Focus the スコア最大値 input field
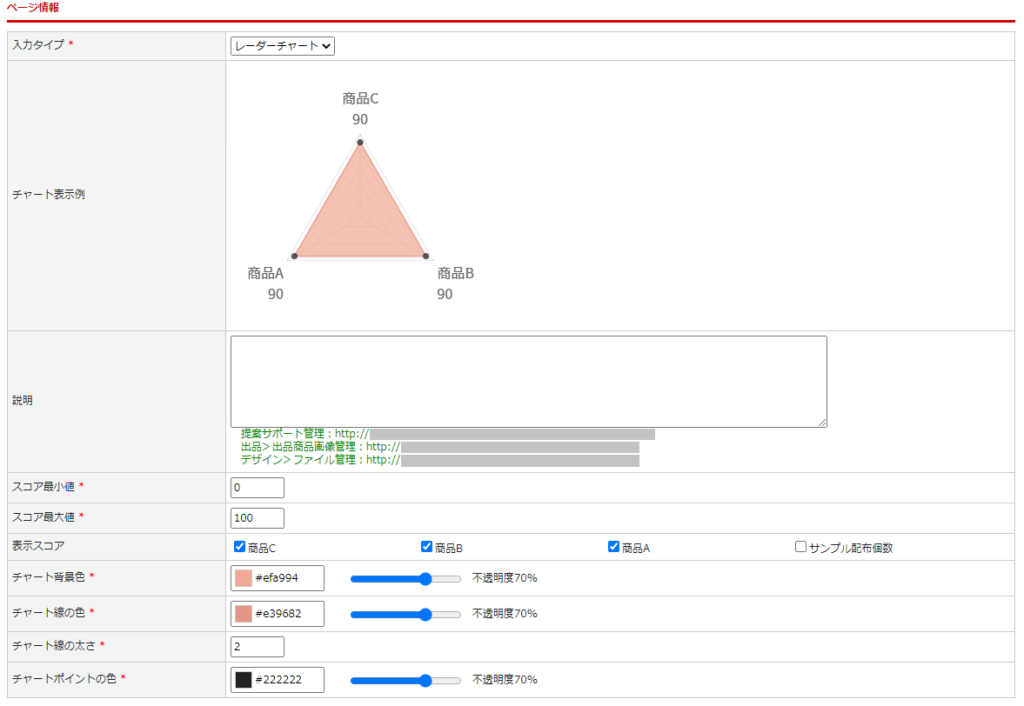The width and height of the screenshot is (1024, 706). pos(257,518)
